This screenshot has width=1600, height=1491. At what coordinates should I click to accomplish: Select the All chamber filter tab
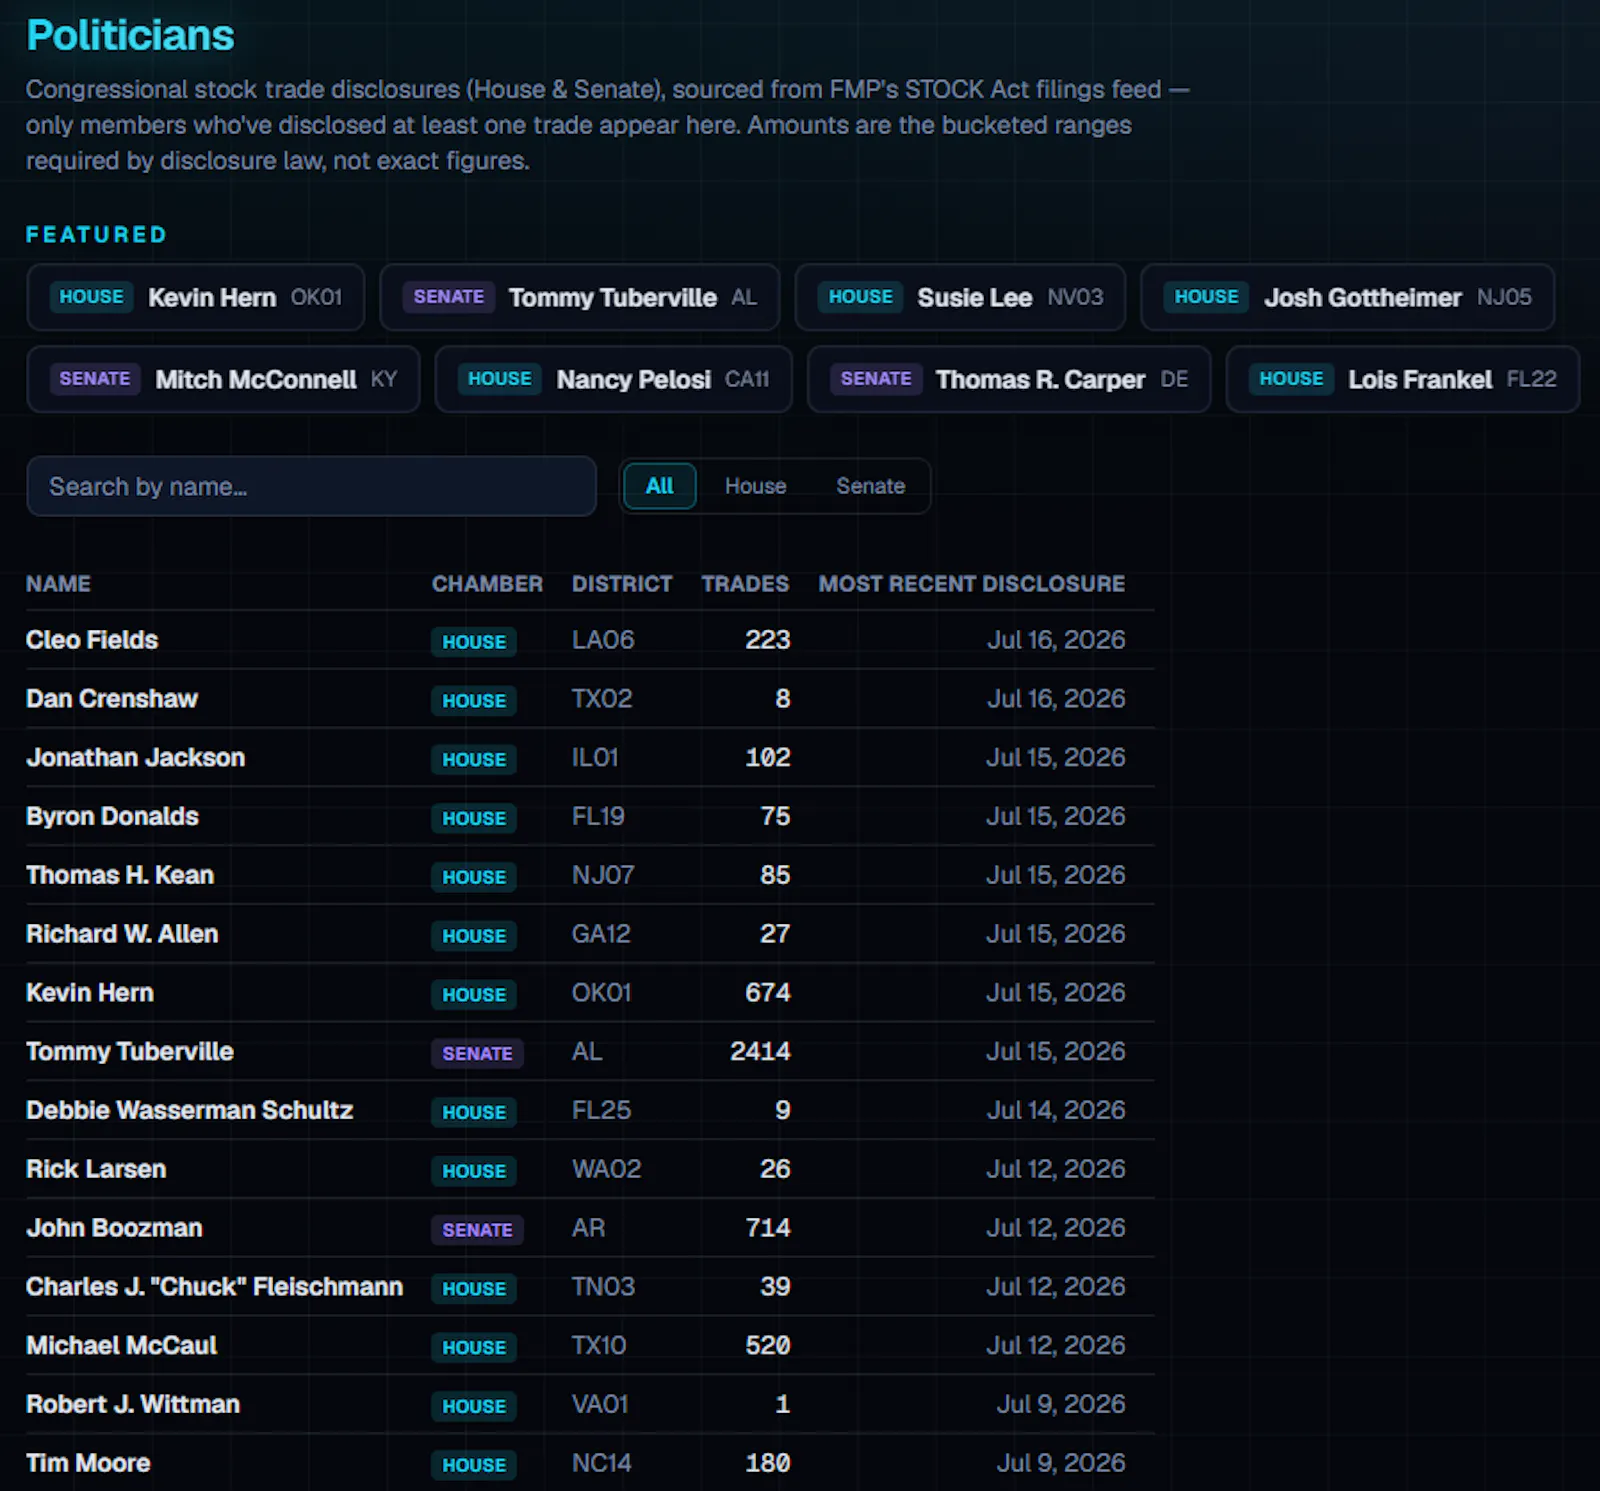point(659,486)
